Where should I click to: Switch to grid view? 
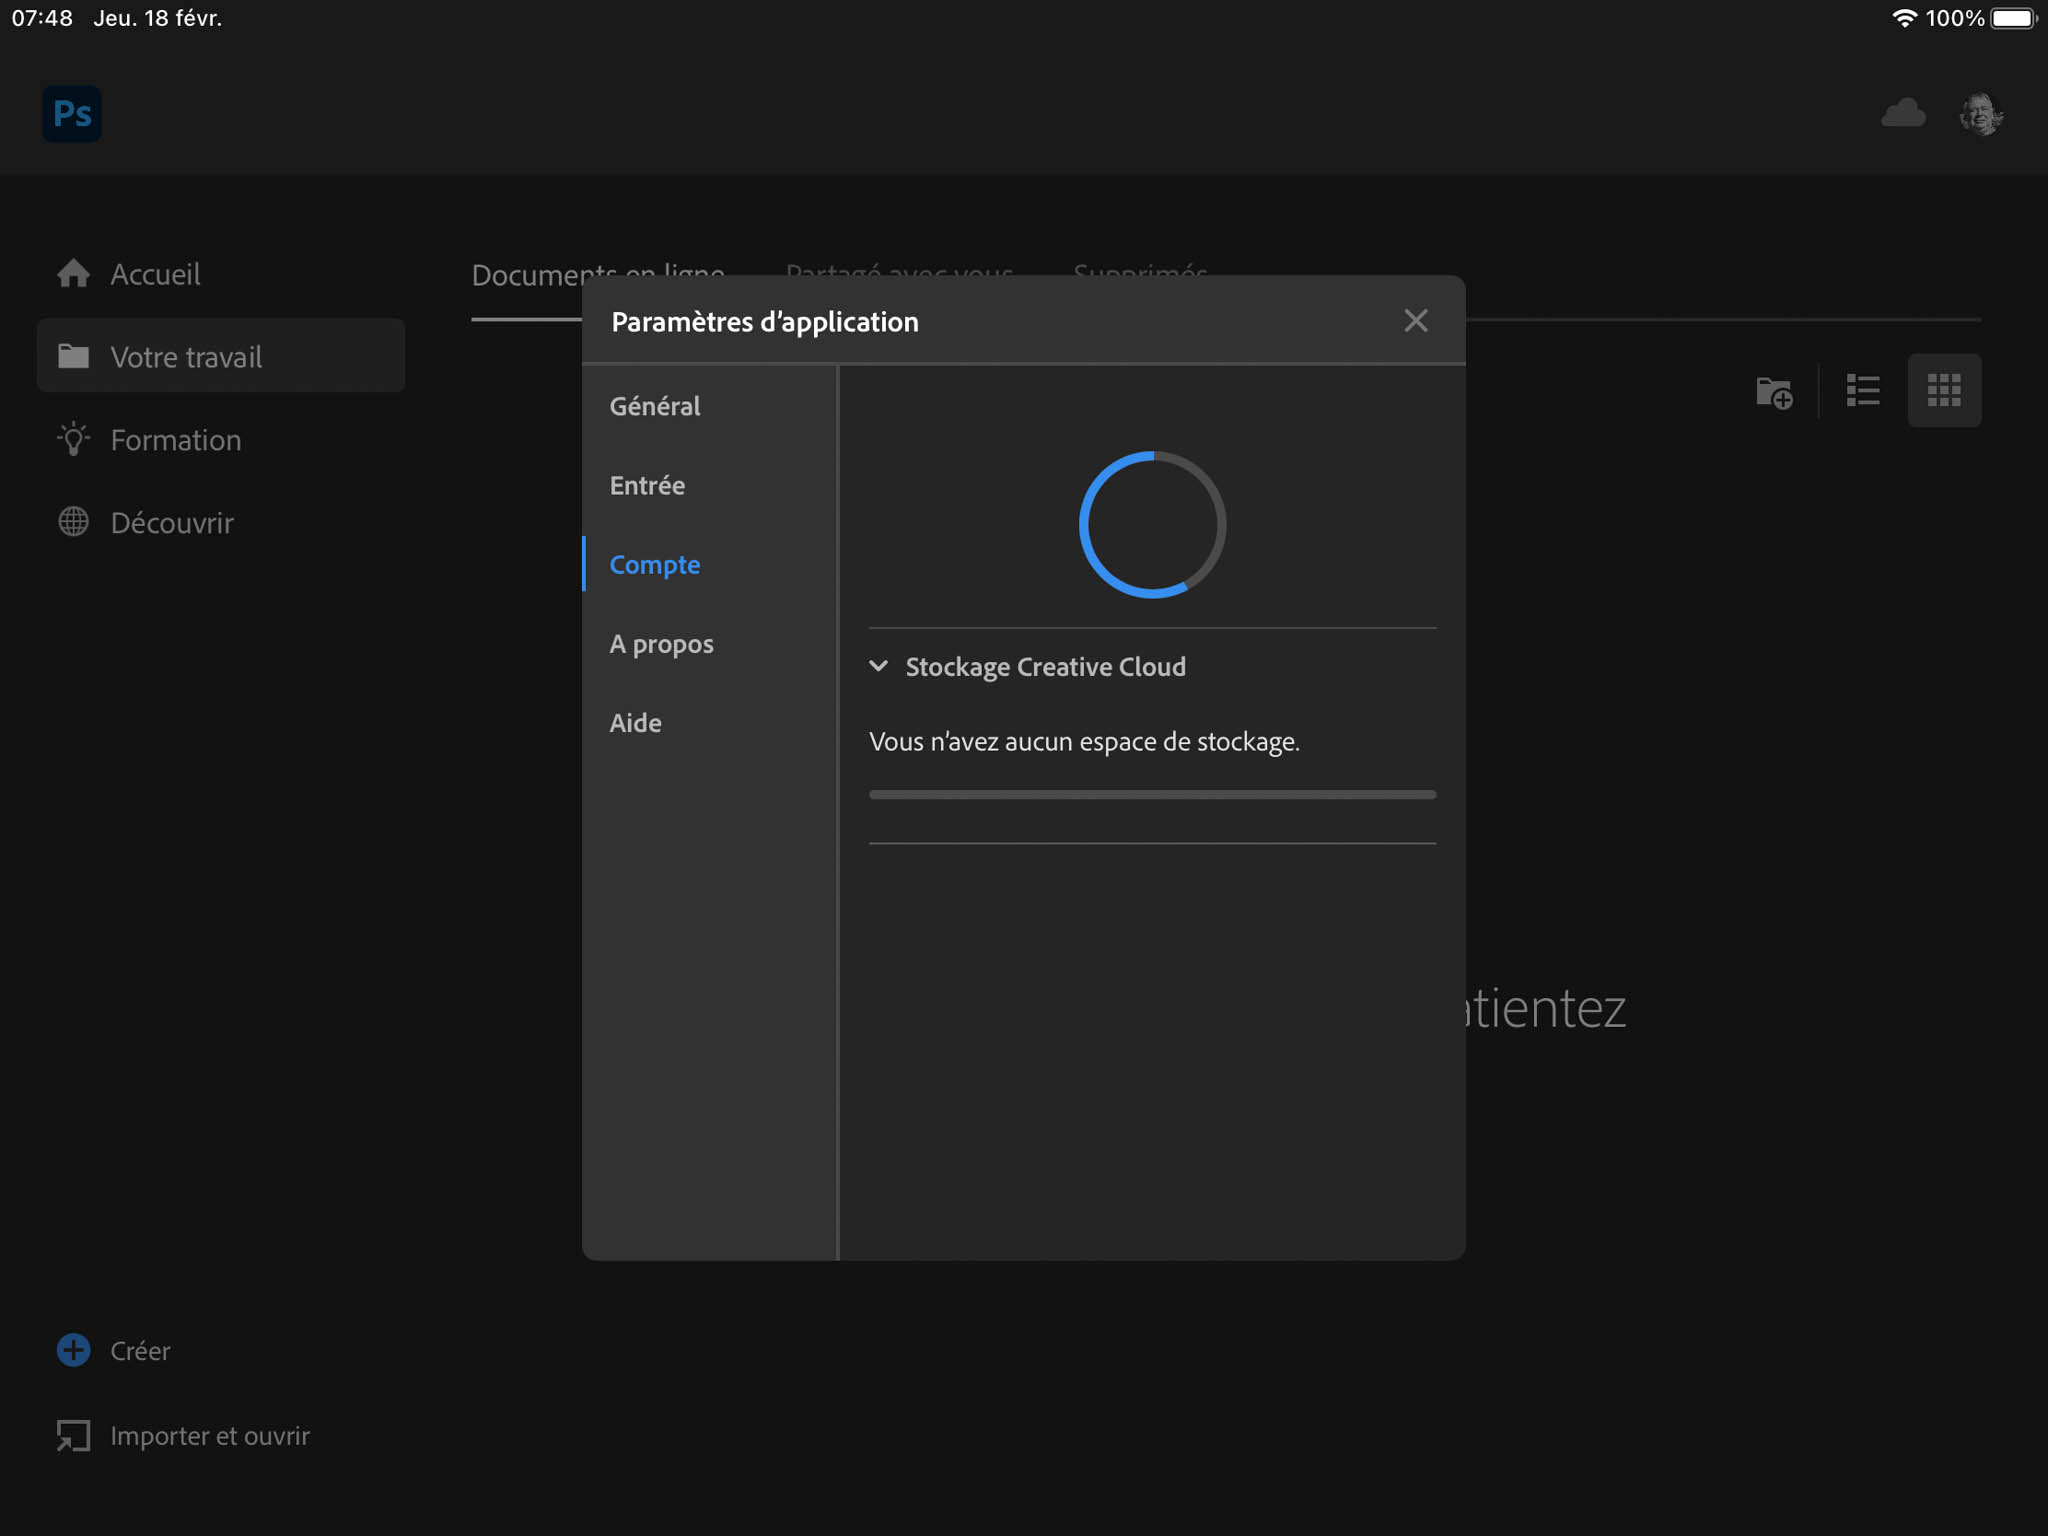(1944, 390)
